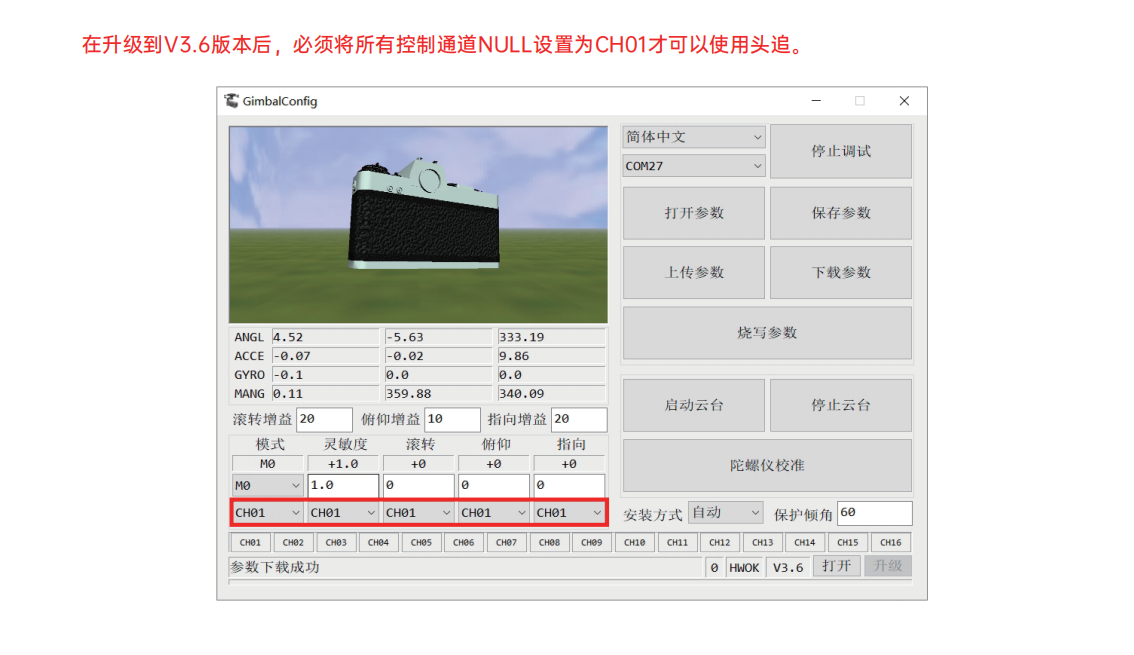
Task: Click the 滚转增益 input field
Action: coord(324,419)
